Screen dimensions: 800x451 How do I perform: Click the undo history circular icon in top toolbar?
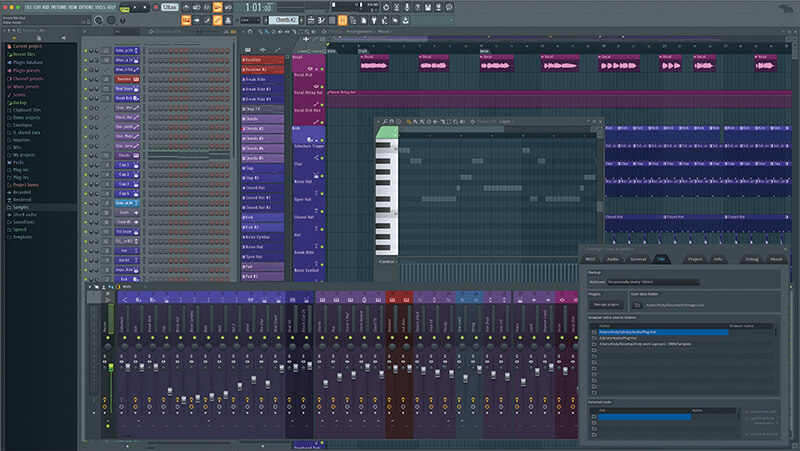[x=386, y=7]
